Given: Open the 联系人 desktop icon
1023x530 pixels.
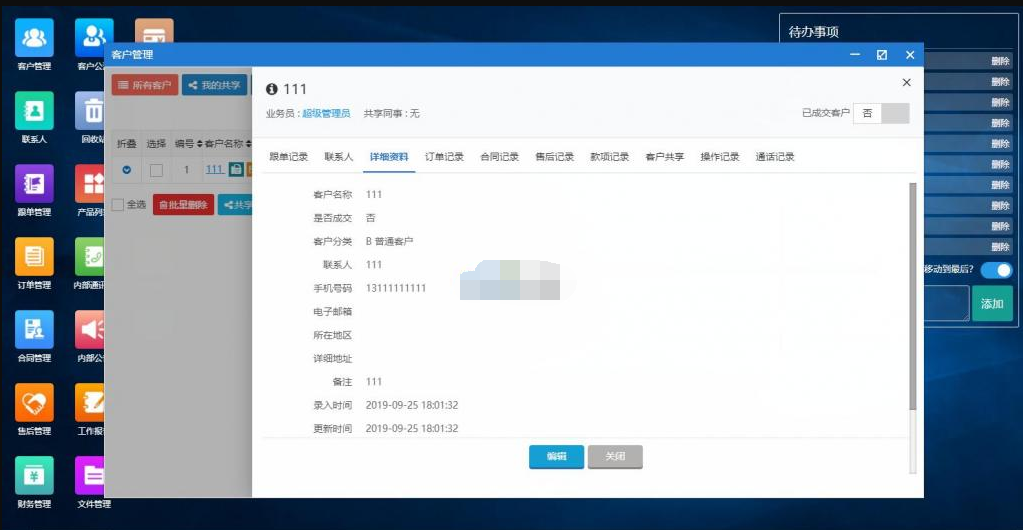Looking at the screenshot, I should click(34, 111).
